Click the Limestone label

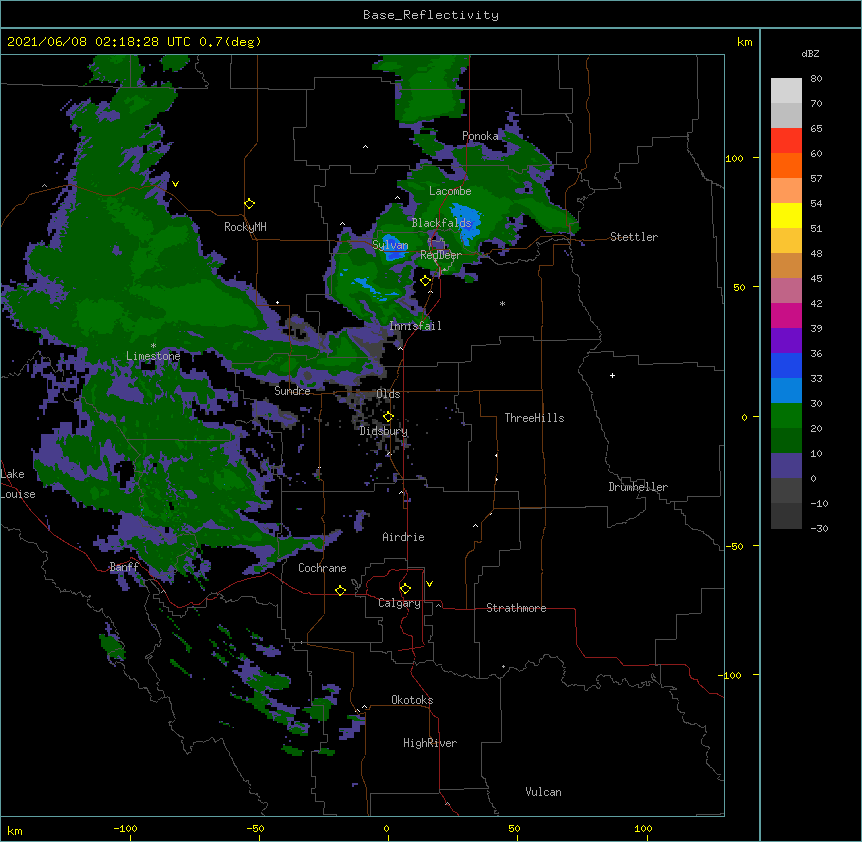[153, 356]
